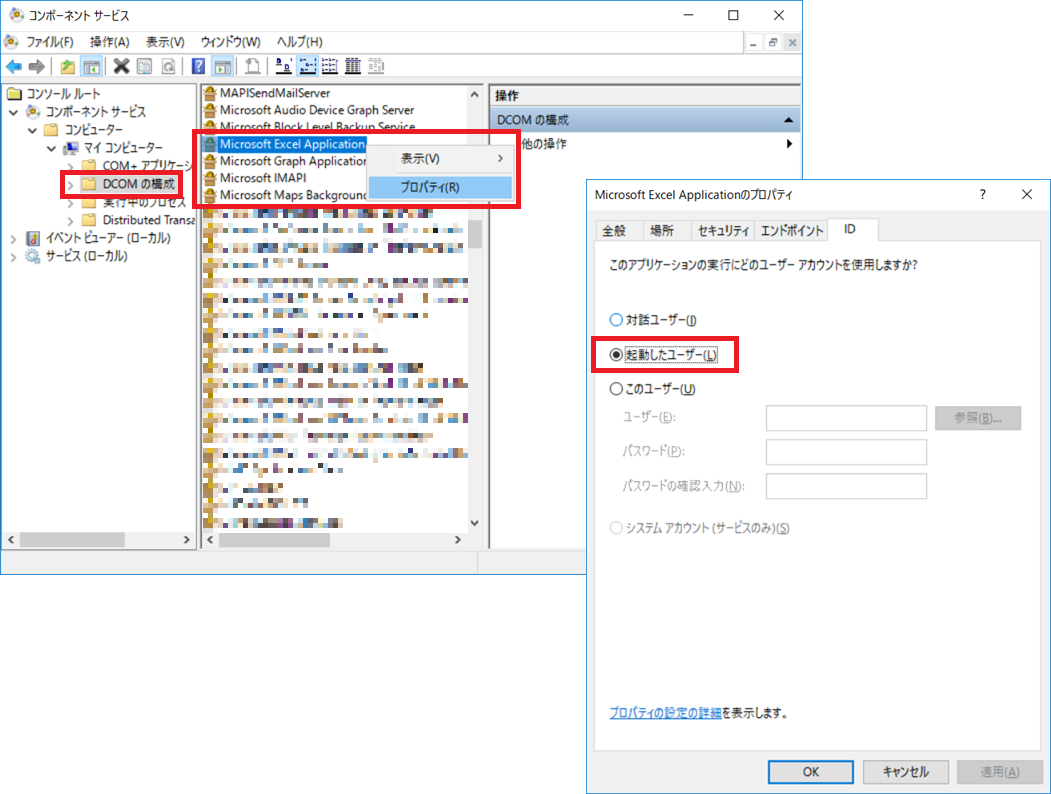The height and width of the screenshot is (794, 1051).
Task: Click the Back arrow toolbar icon
Action: 13,66
